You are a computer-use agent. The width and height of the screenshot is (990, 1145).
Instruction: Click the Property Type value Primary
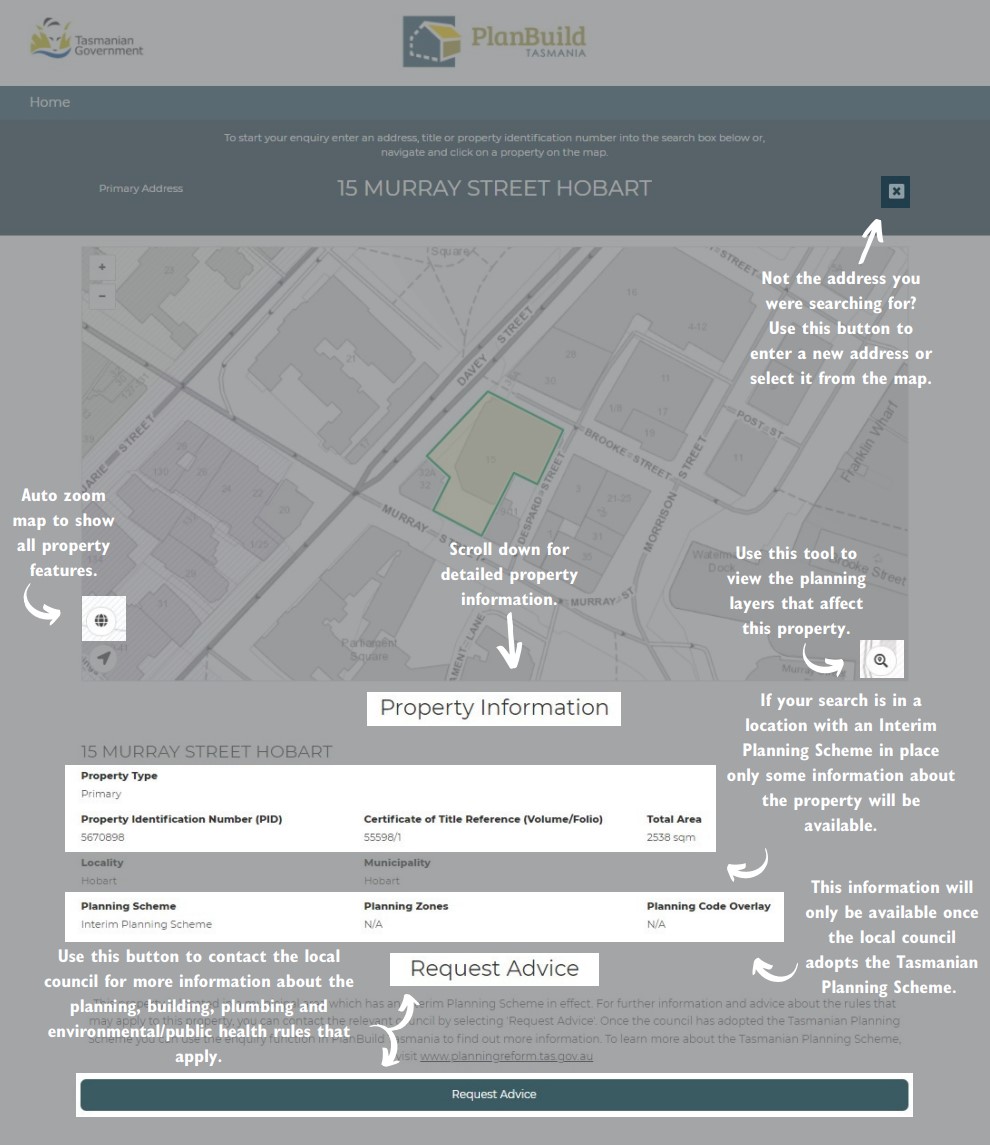[x=101, y=794]
